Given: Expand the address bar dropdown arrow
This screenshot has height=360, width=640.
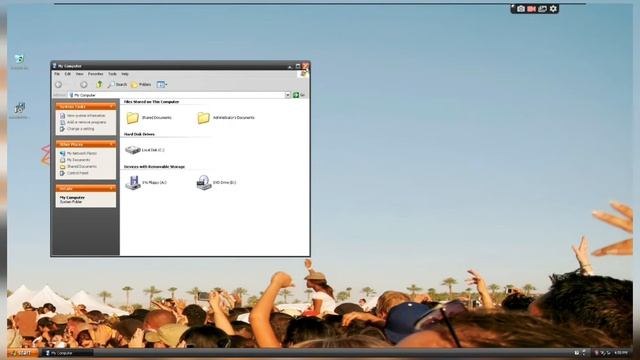Looking at the screenshot, I should [x=288, y=95].
